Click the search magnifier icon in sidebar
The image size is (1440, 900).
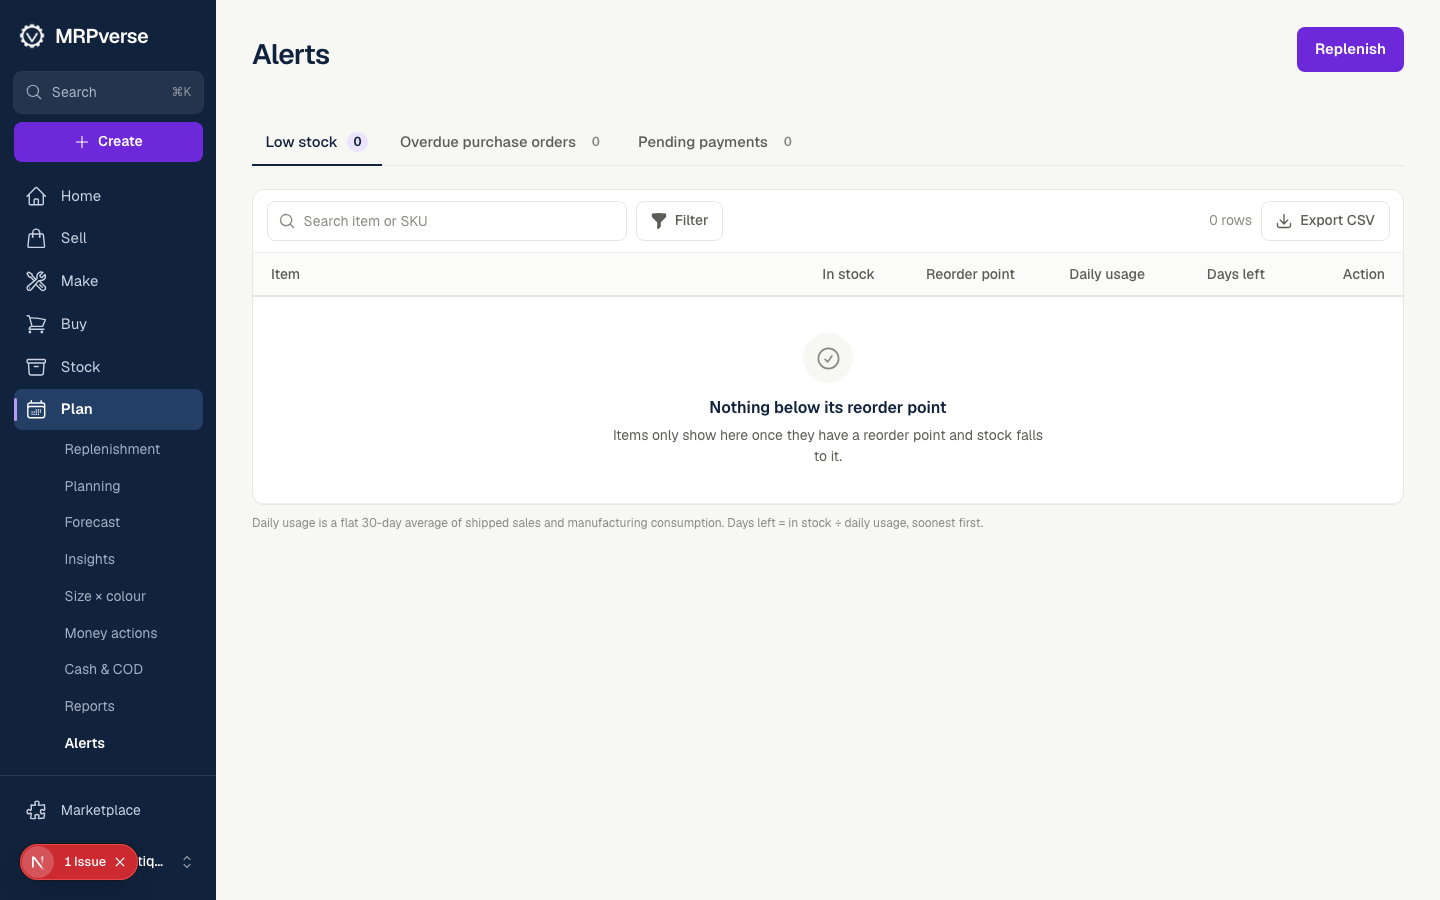click(x=34, y=92)
